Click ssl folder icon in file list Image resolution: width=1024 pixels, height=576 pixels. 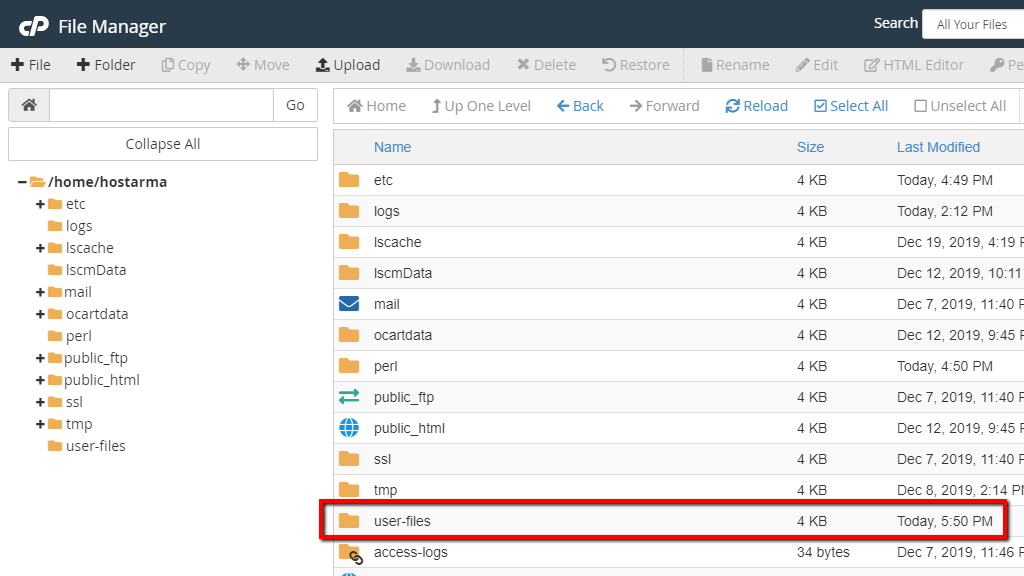tap(349, 458)
